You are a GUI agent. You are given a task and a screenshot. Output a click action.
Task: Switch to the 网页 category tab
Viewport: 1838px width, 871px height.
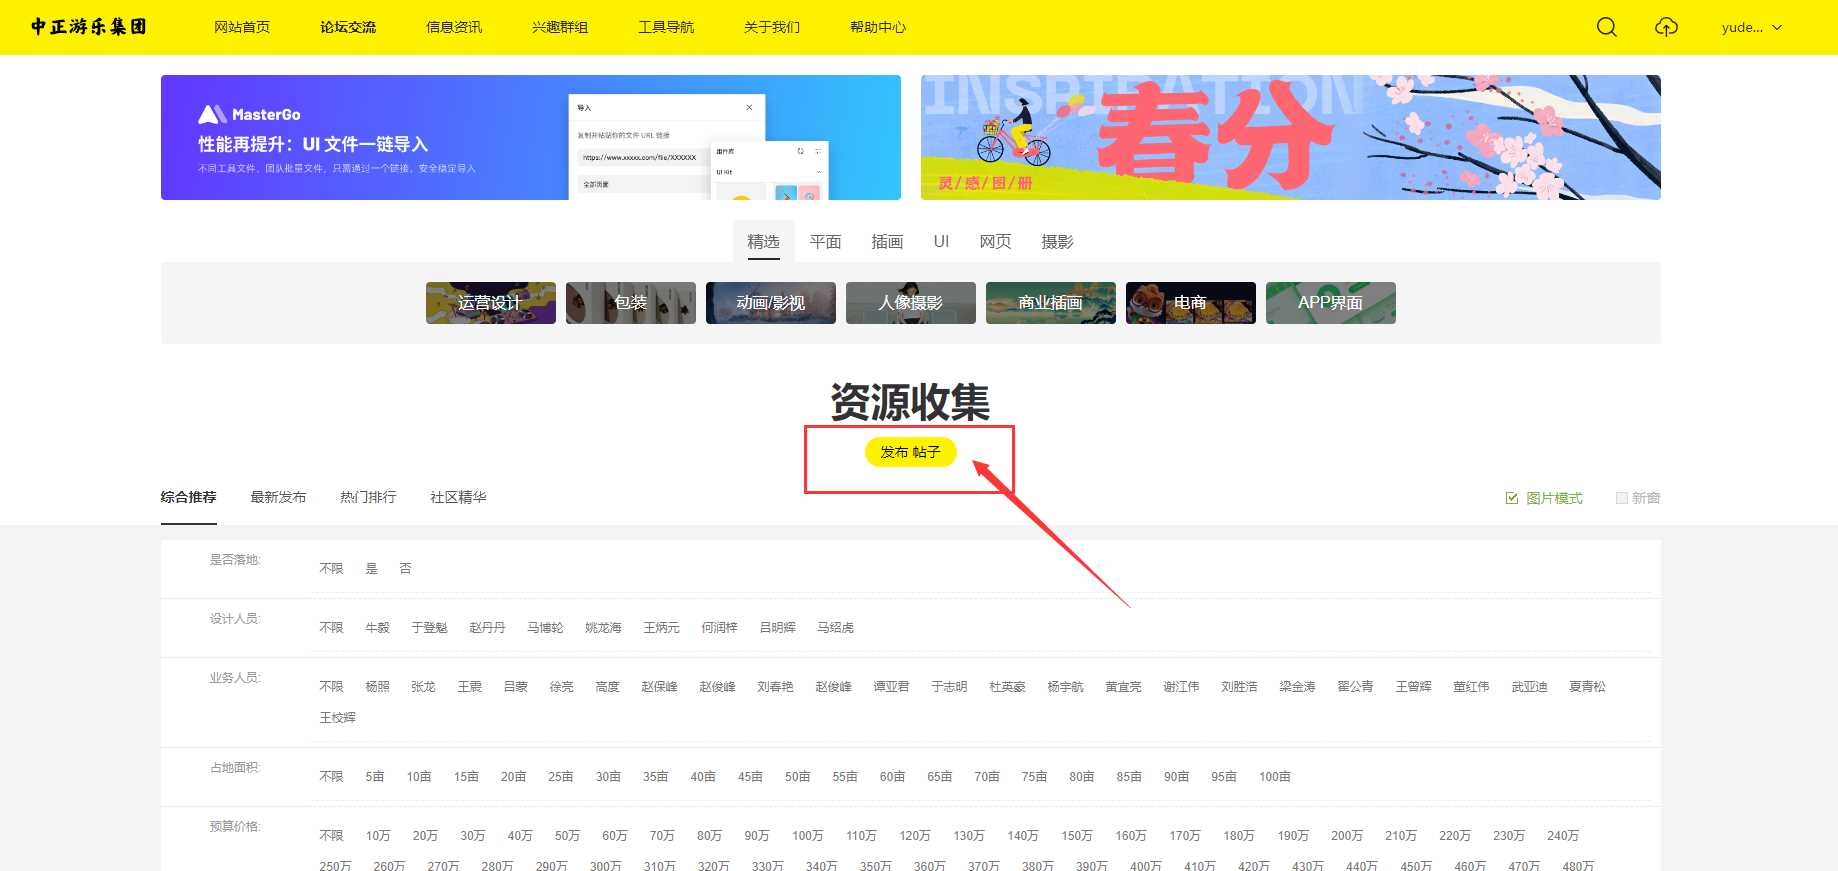[995, 241]
